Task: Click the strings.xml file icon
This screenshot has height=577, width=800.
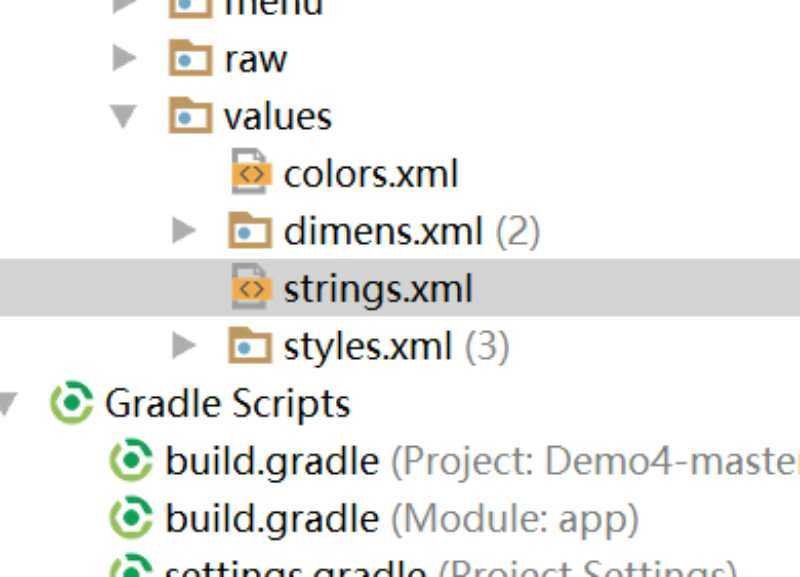Action: point(250,287)
